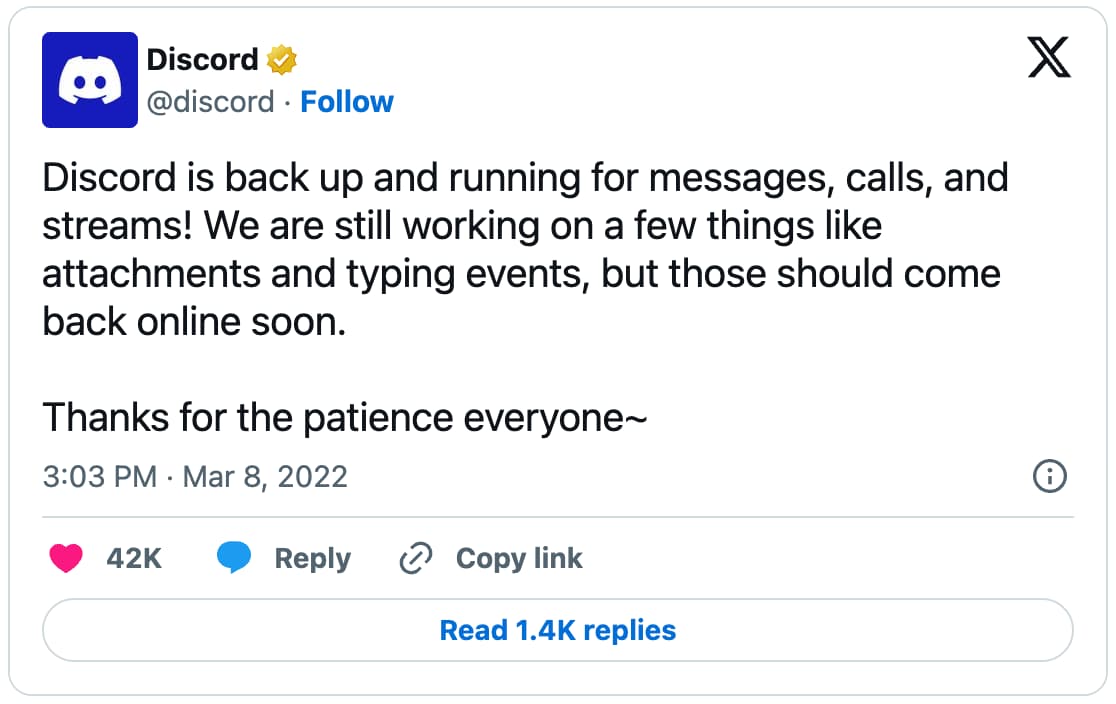Click 'attachments and typing events' text line
1116x704 pixels.
pos(522,274)
